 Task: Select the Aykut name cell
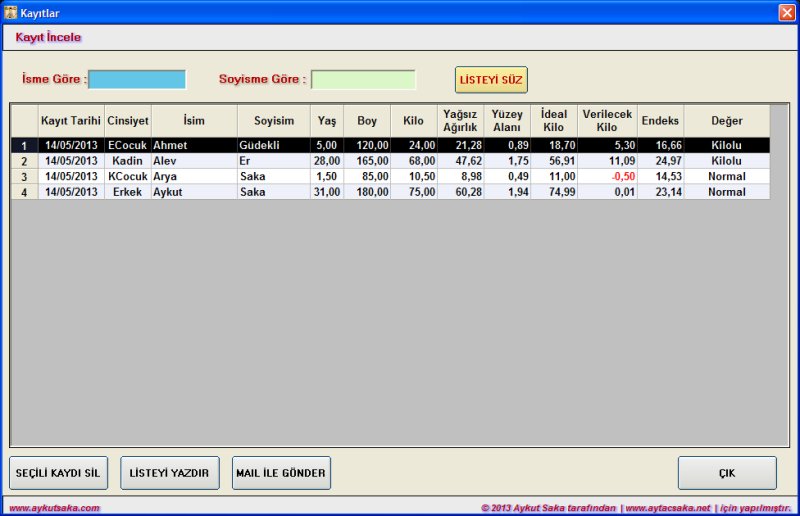click(x=194, y=192)
